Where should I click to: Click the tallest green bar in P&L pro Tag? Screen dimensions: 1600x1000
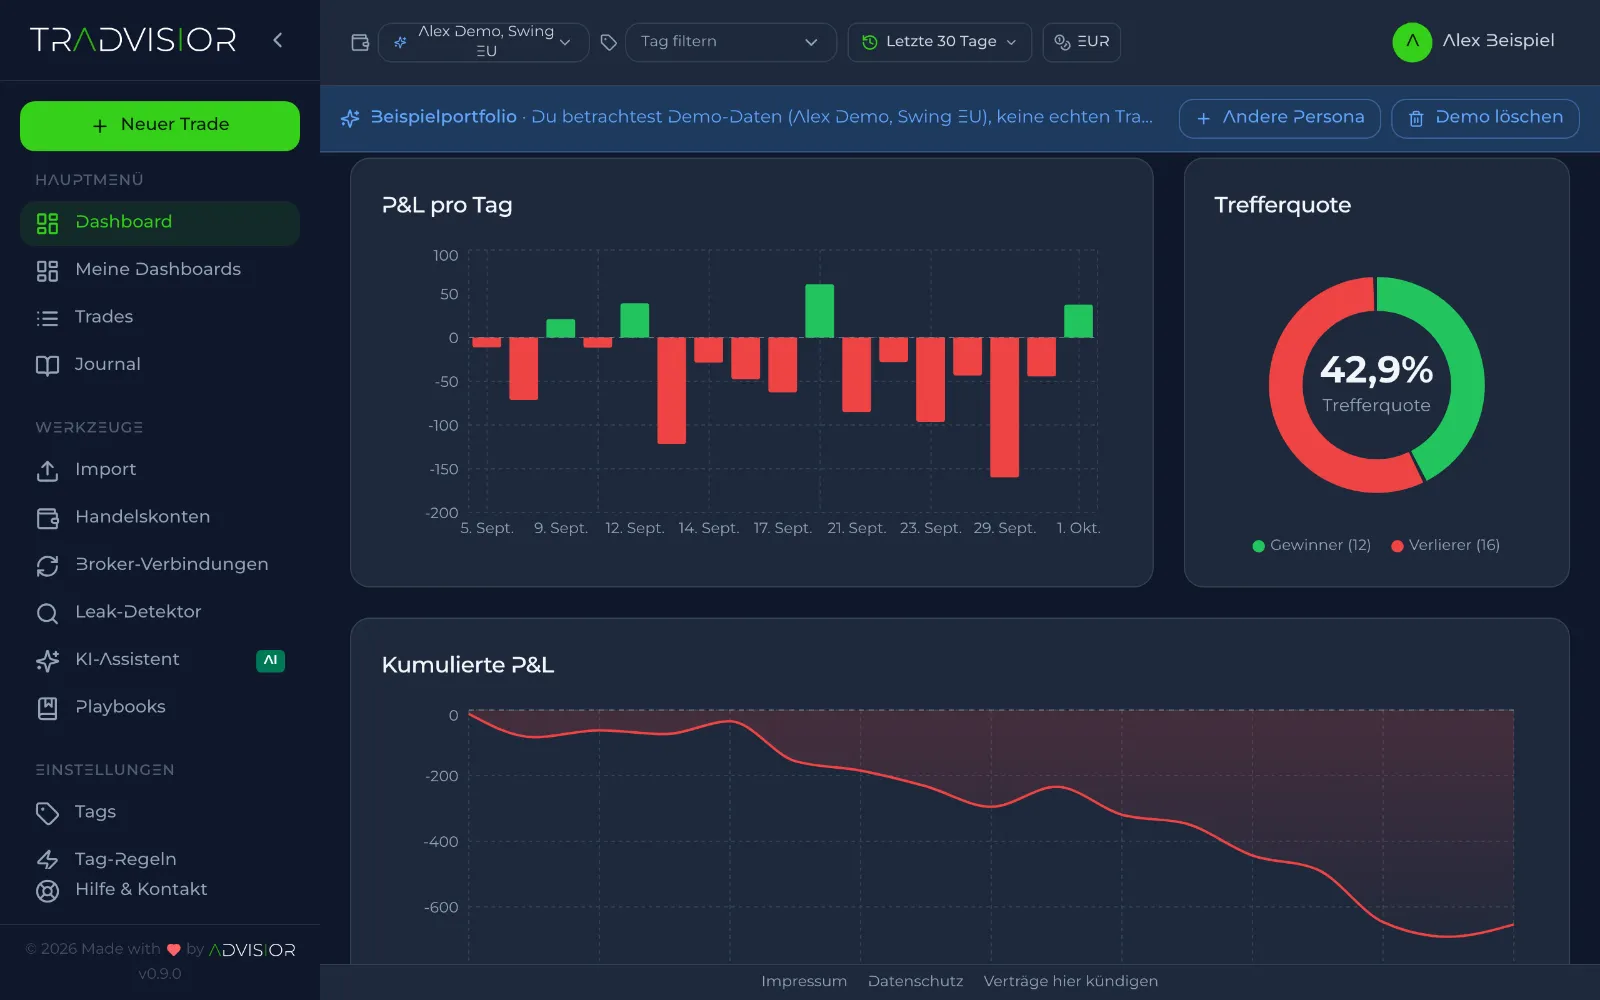tap(819, 311)
